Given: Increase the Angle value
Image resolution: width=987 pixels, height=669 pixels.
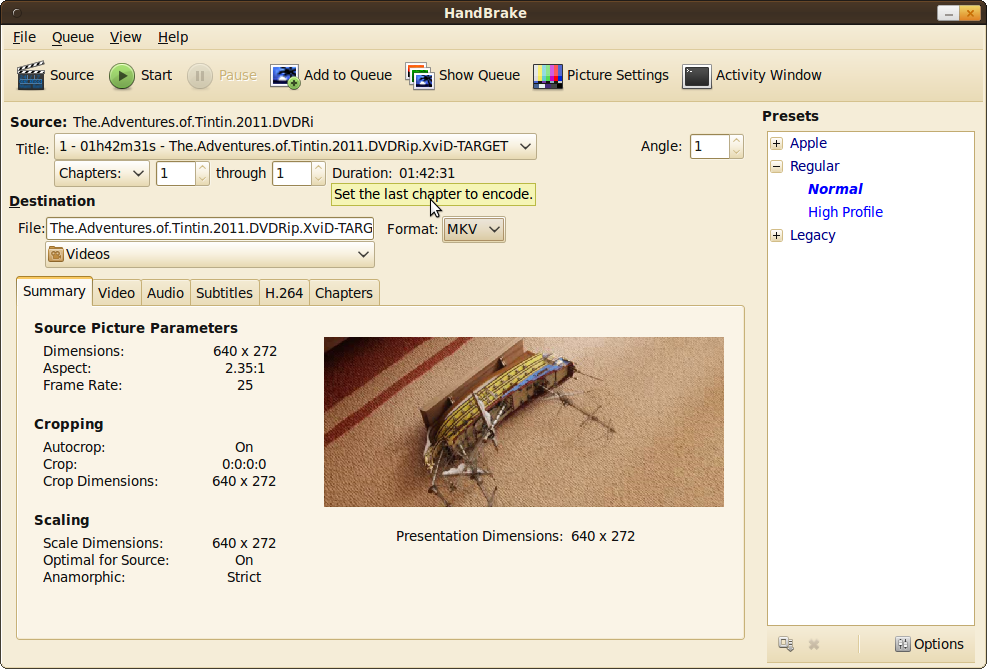Looking at the screenshot, I should coord(736,140).
